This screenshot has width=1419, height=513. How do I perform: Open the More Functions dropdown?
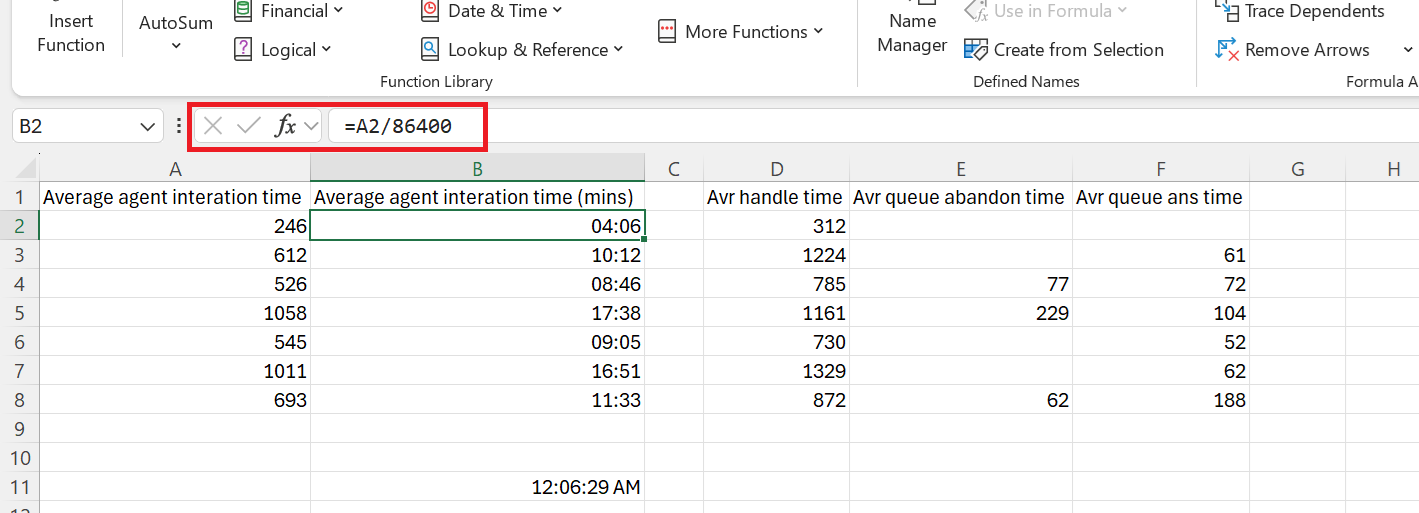741,32
